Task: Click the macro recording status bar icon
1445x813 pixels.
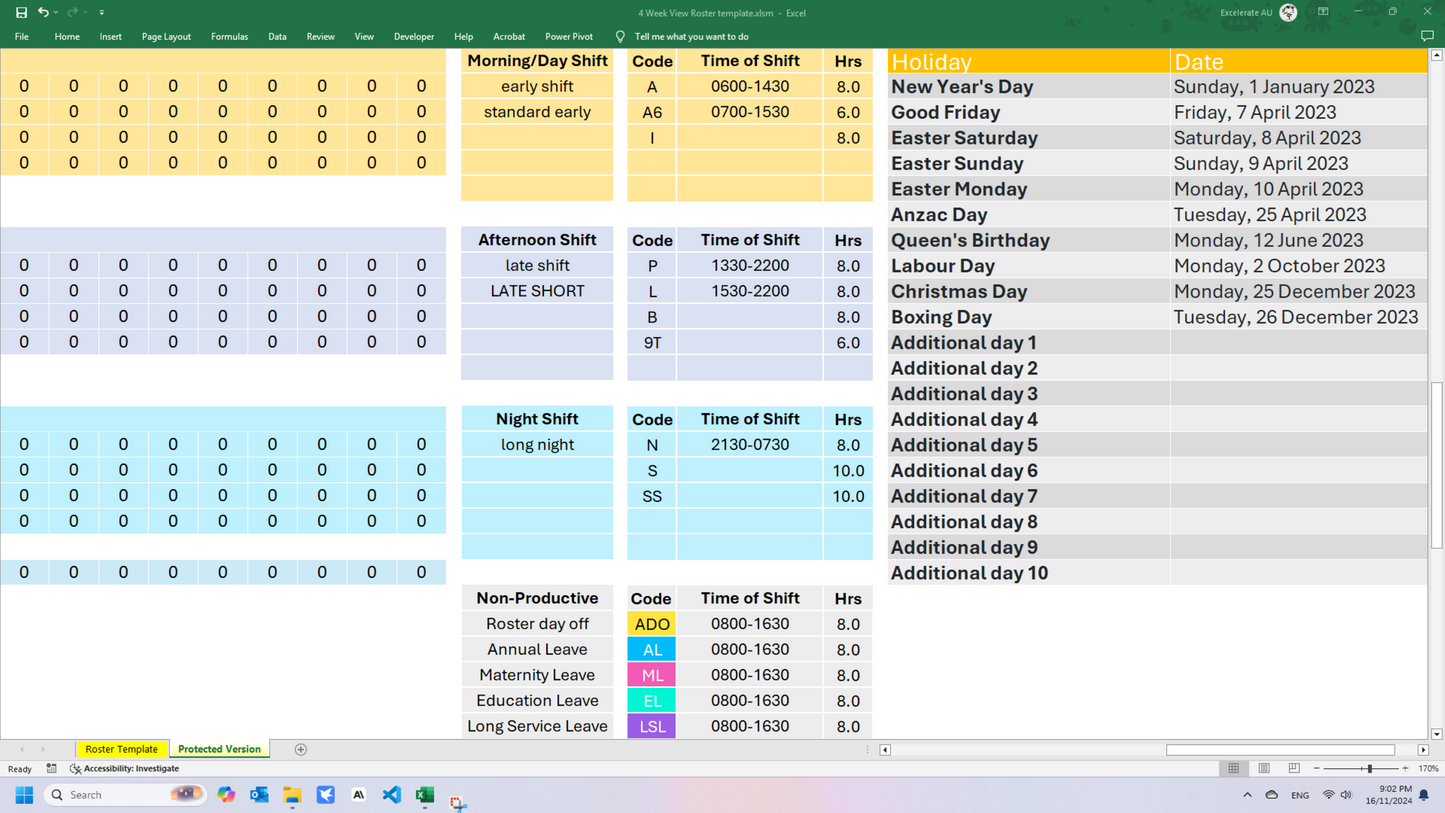Action: [x=51, y=769]
